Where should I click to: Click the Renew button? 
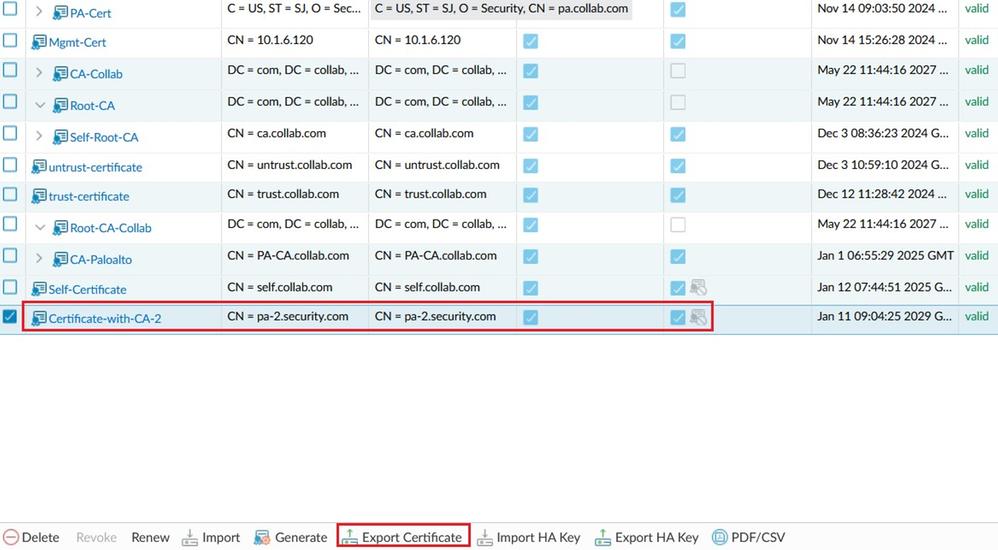(150, 537)
